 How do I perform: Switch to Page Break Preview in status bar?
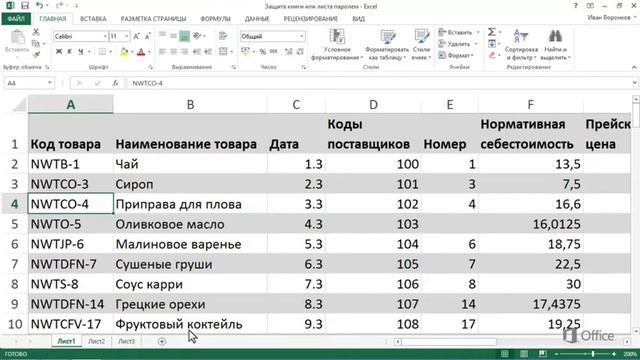[x=542, y=353]
